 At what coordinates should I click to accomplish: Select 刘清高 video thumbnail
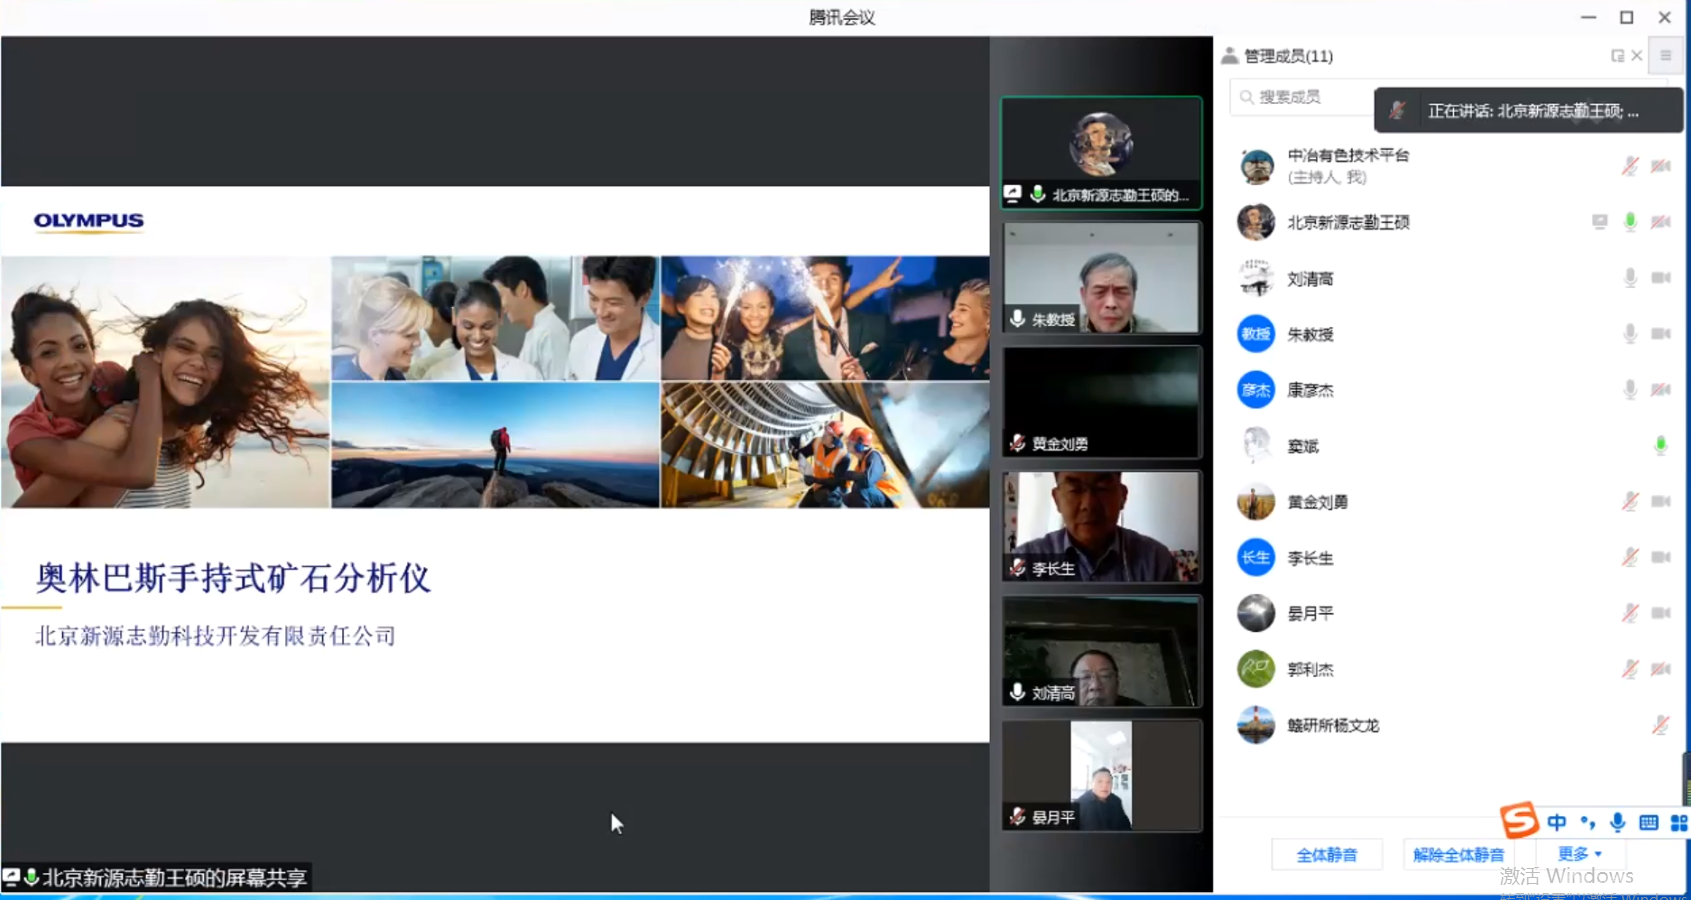point(1101,651)
